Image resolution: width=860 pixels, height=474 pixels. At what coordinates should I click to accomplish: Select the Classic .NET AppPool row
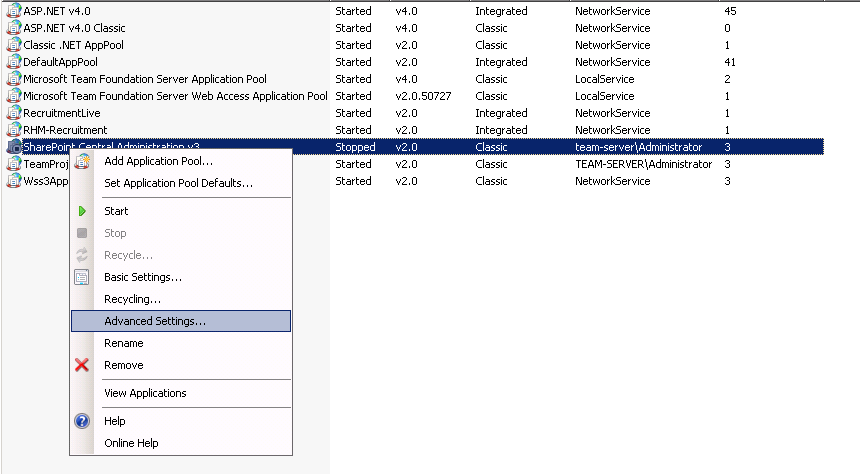point(74,45)
